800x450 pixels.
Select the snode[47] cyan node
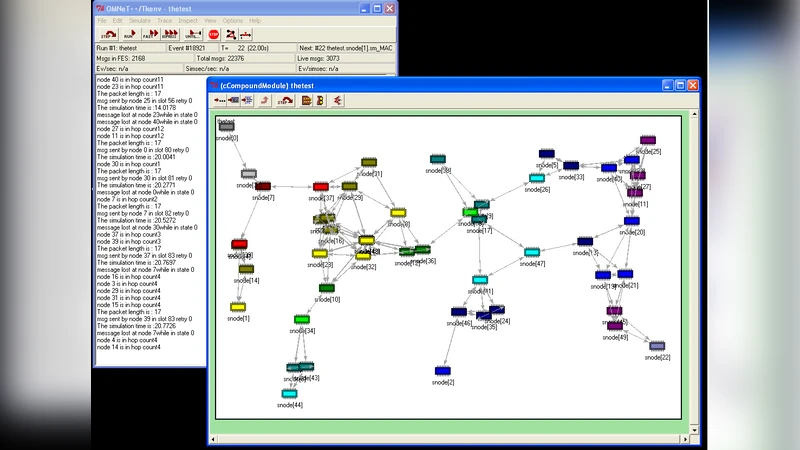(x=532, y=253)
